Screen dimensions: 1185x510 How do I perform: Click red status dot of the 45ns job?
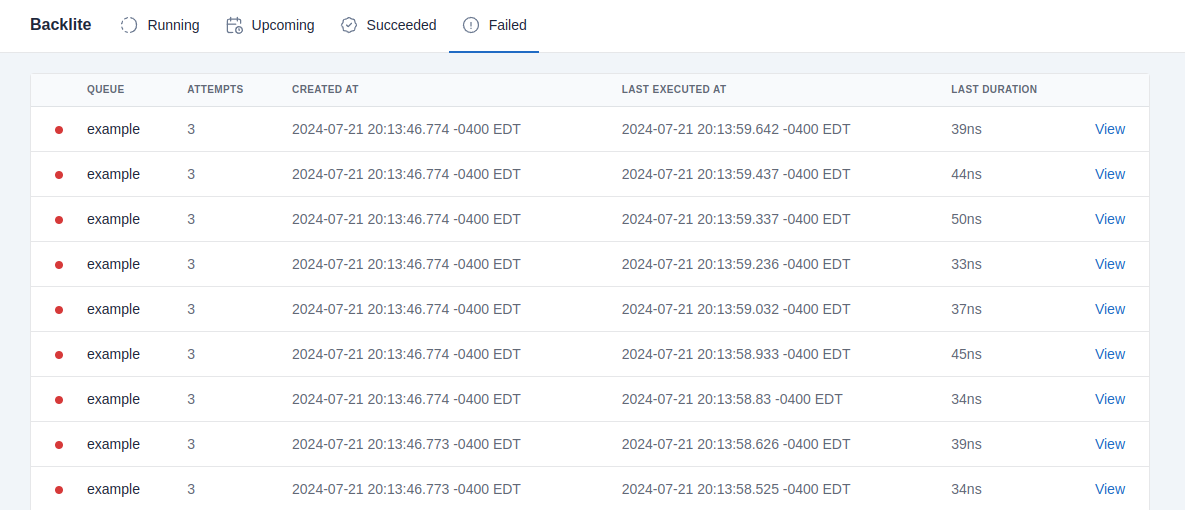[59, 355]
